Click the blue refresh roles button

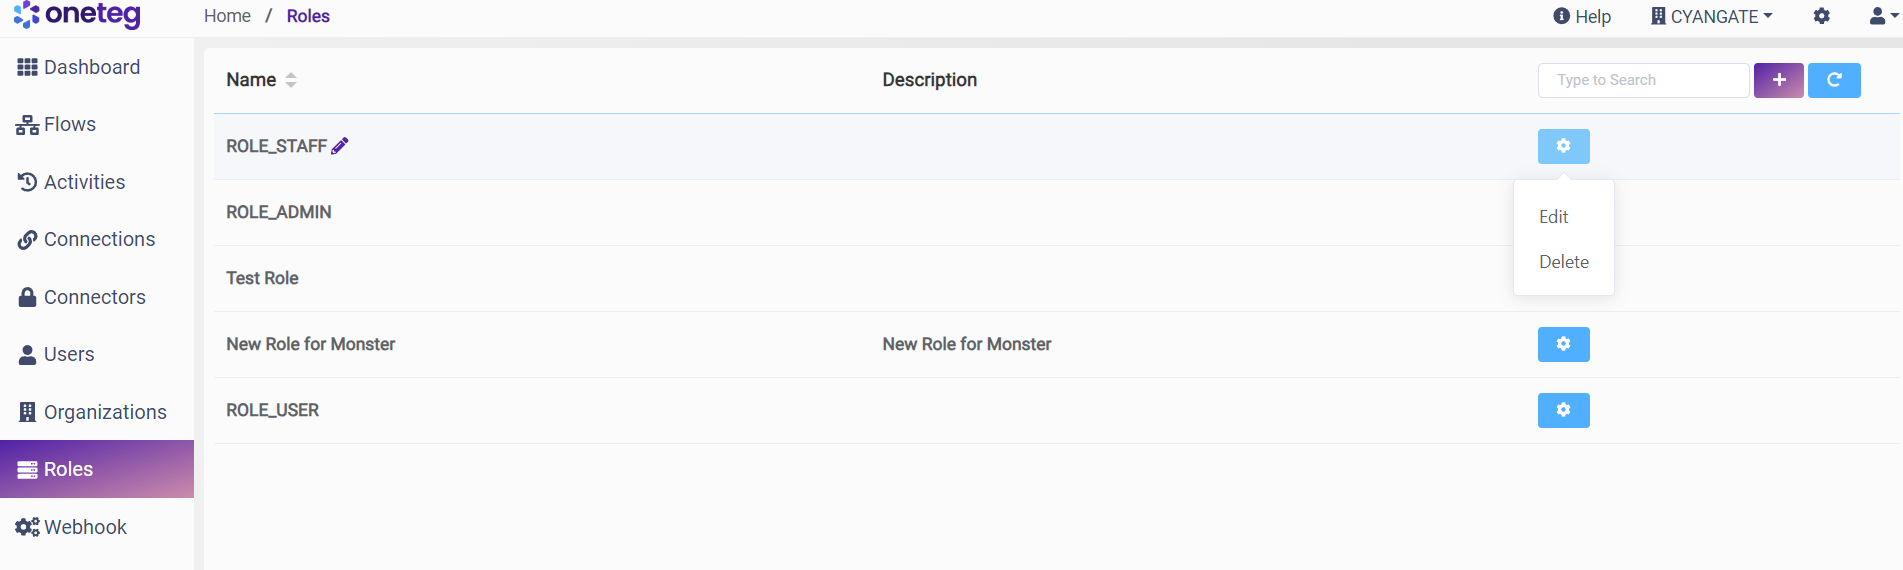point(1834,80)
